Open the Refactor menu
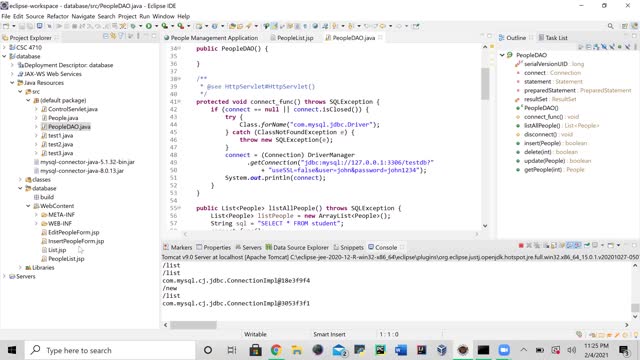The width and height of the screenshot is (640, 360). [58, 16]
